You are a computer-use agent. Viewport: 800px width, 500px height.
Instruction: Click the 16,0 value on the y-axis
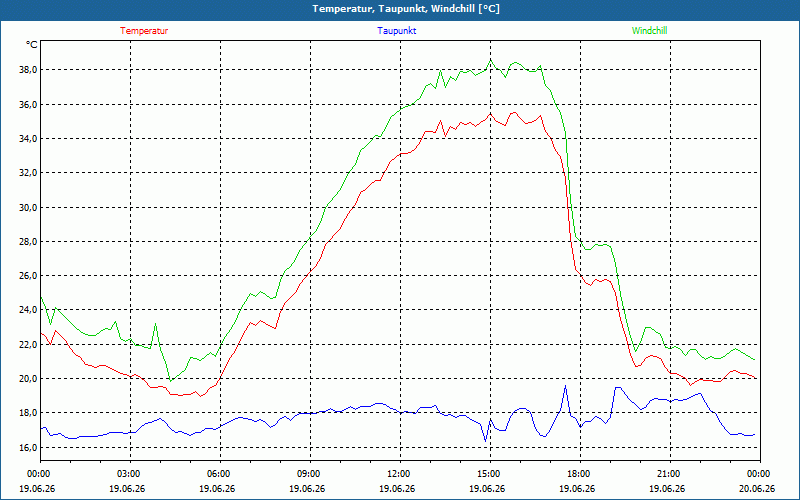click(x=29, y=447)
